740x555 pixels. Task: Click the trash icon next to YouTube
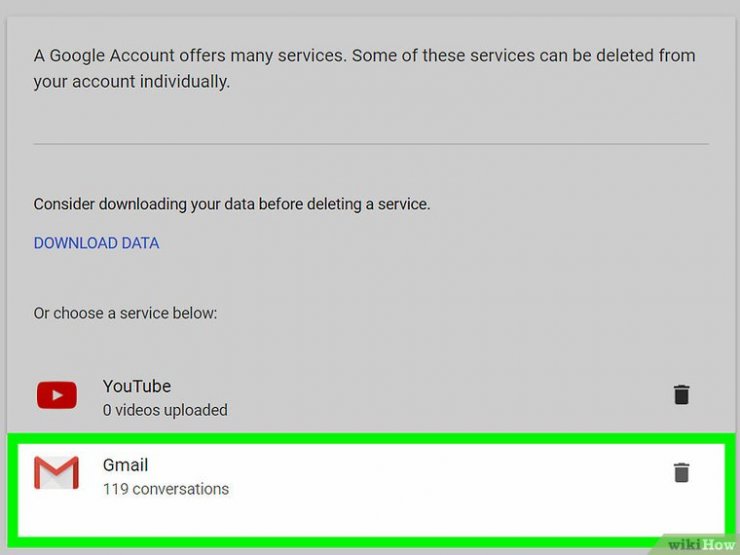tap(681, 394)
